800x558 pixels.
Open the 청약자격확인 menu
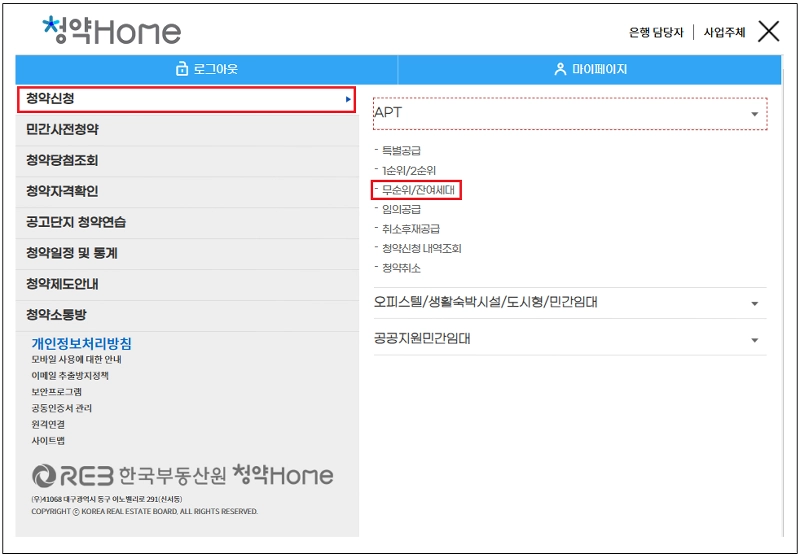(187, 191)
